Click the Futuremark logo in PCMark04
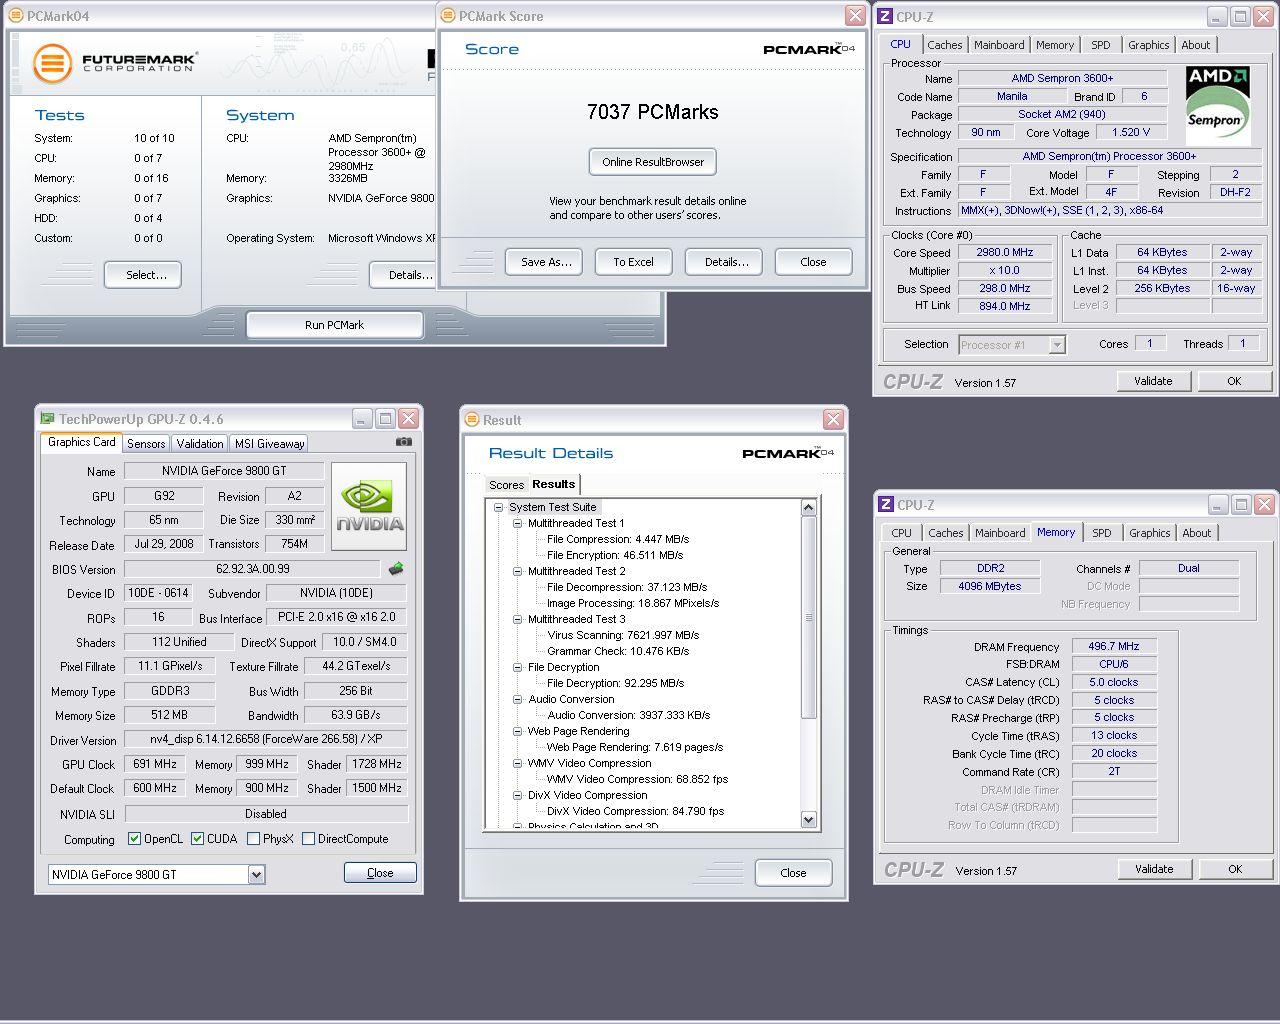 pyautogui.click(x=114, y=63)
